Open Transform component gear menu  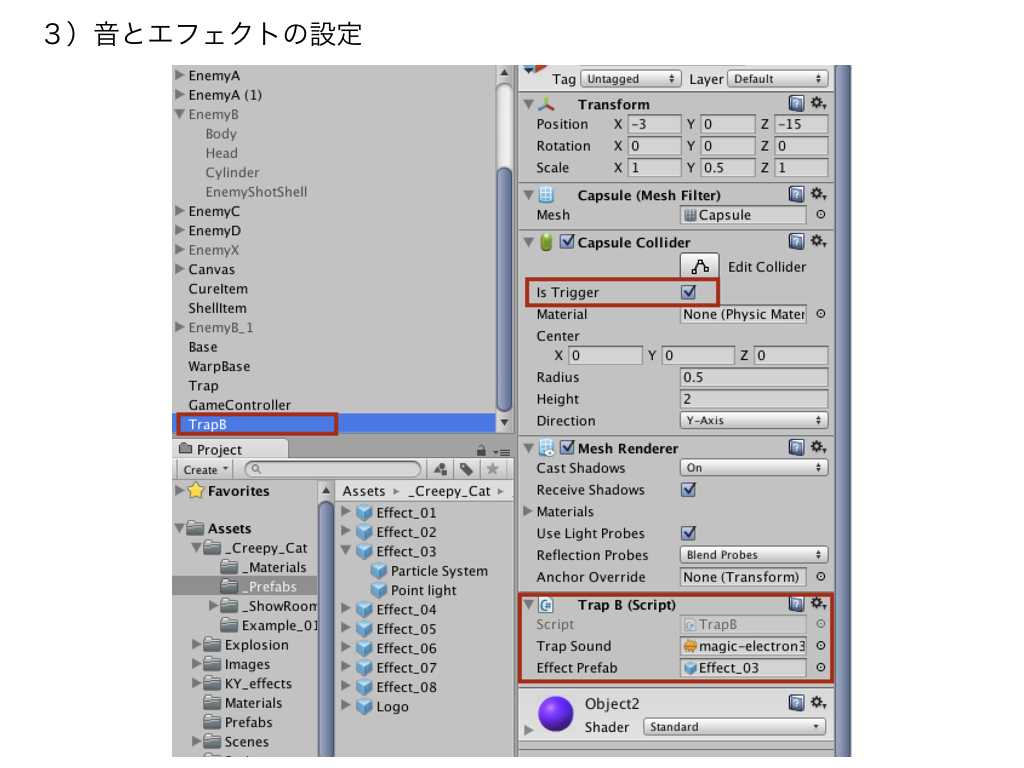tap(818, 103)
